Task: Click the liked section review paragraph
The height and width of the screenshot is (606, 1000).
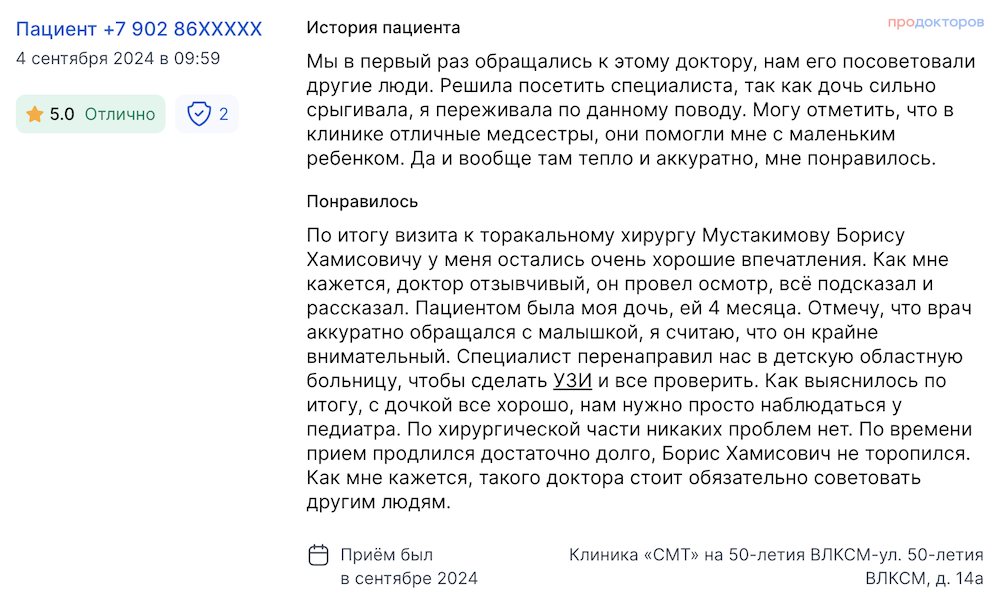Action: (639, 369)
